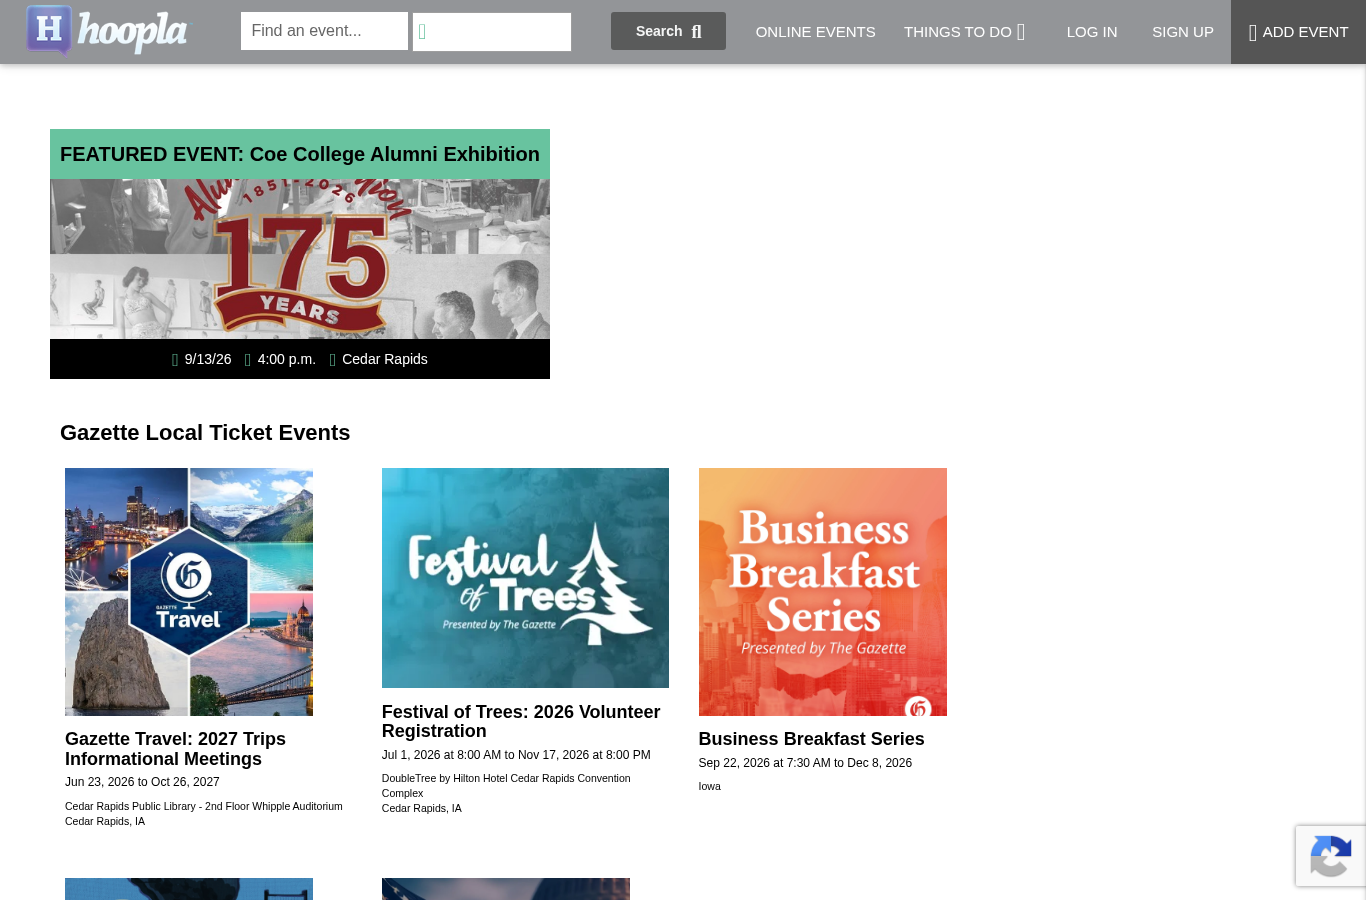This screenshot has width=1366, height=900.
Task: Click the Search button
Action: coord(668,31)
